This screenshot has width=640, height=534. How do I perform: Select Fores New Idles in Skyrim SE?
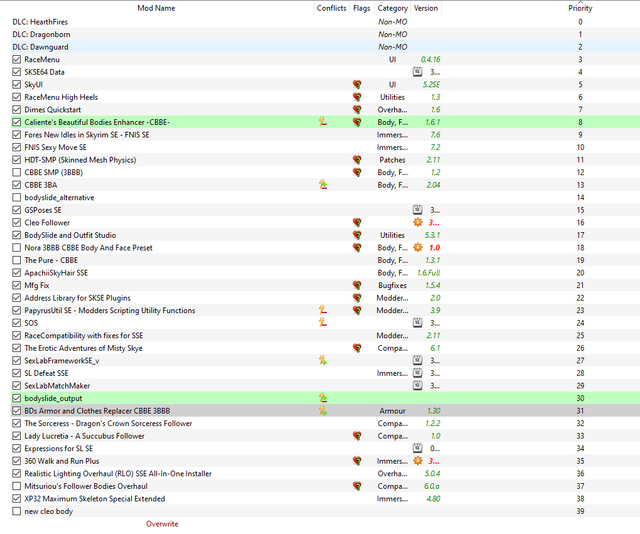click(325, 135)
